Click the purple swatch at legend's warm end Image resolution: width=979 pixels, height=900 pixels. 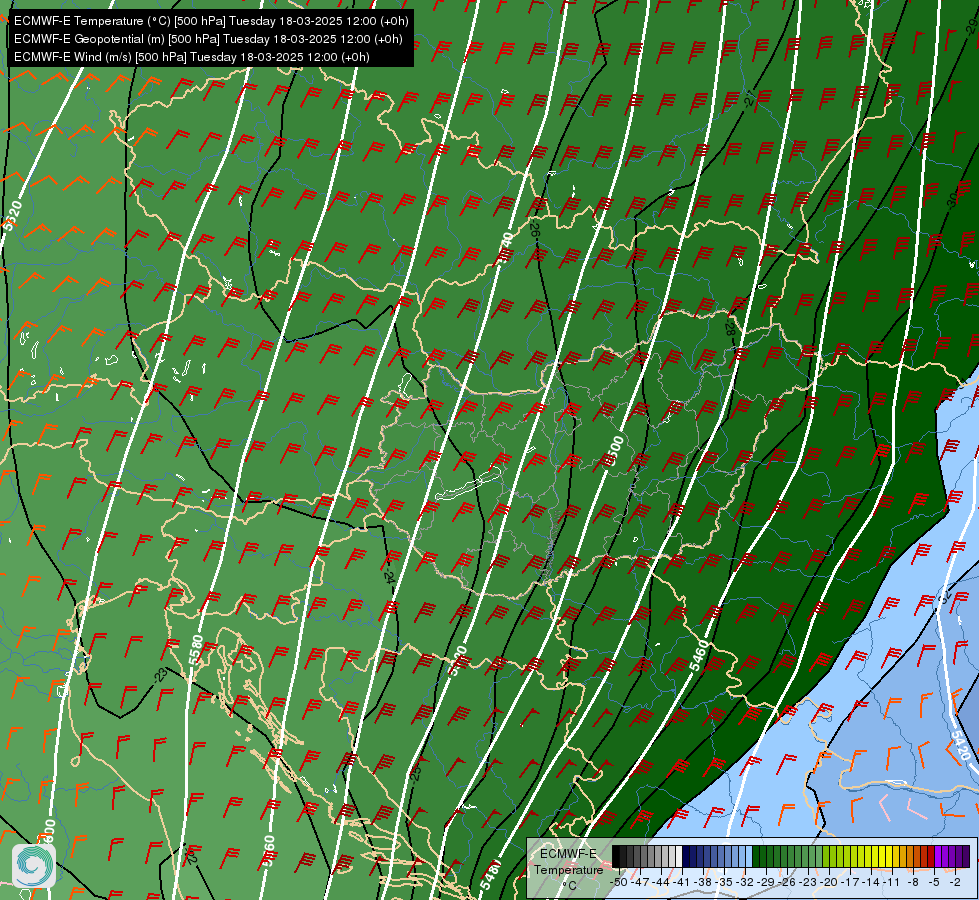[x=965, y=857]
